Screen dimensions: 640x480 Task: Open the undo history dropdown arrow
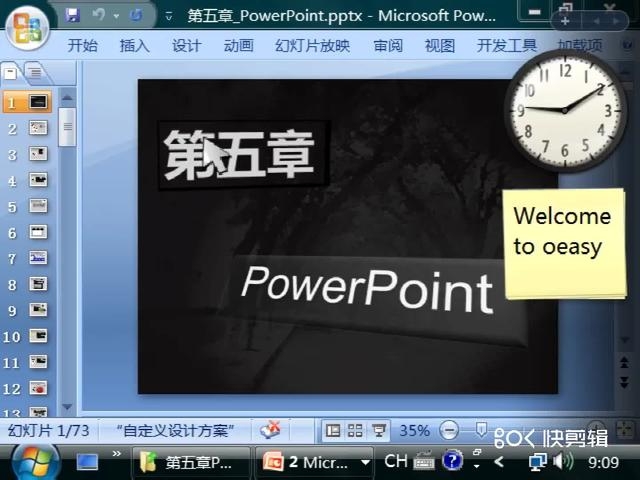click(x=116, y=16)
